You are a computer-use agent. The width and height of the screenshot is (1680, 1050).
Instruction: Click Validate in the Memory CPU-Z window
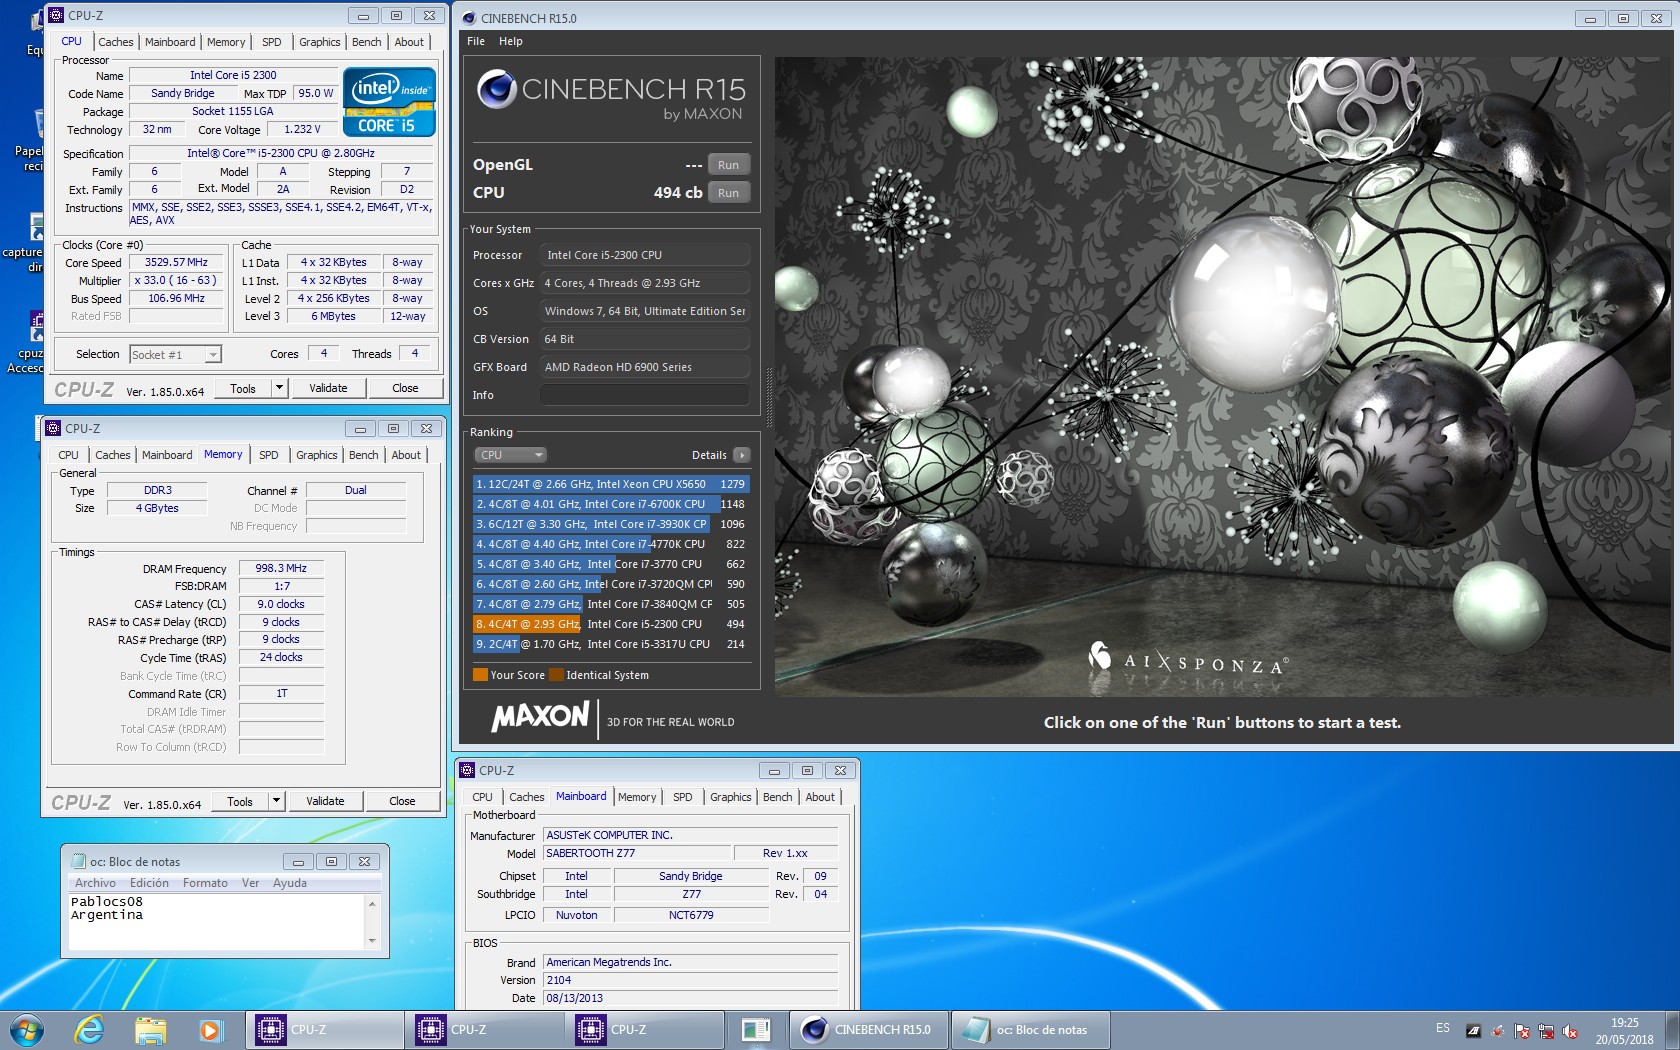point(325,801)
